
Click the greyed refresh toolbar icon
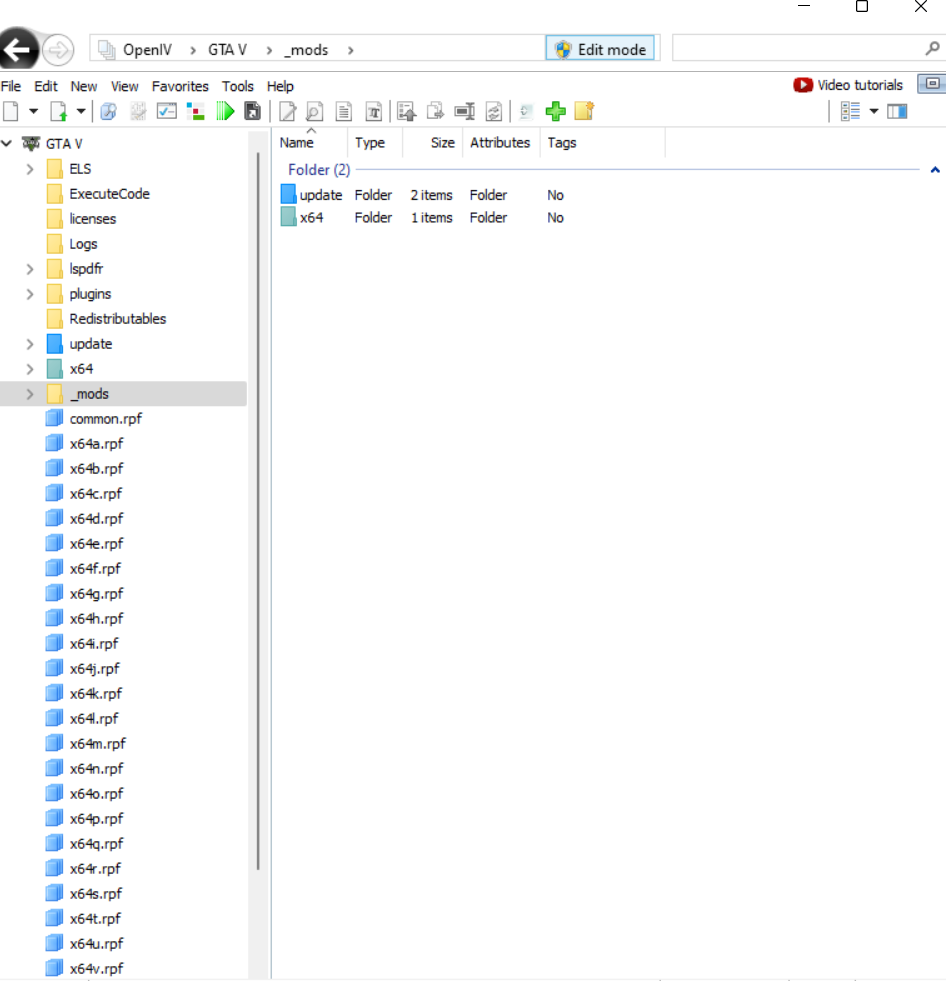pyautogui.click(x=526, y=111)
